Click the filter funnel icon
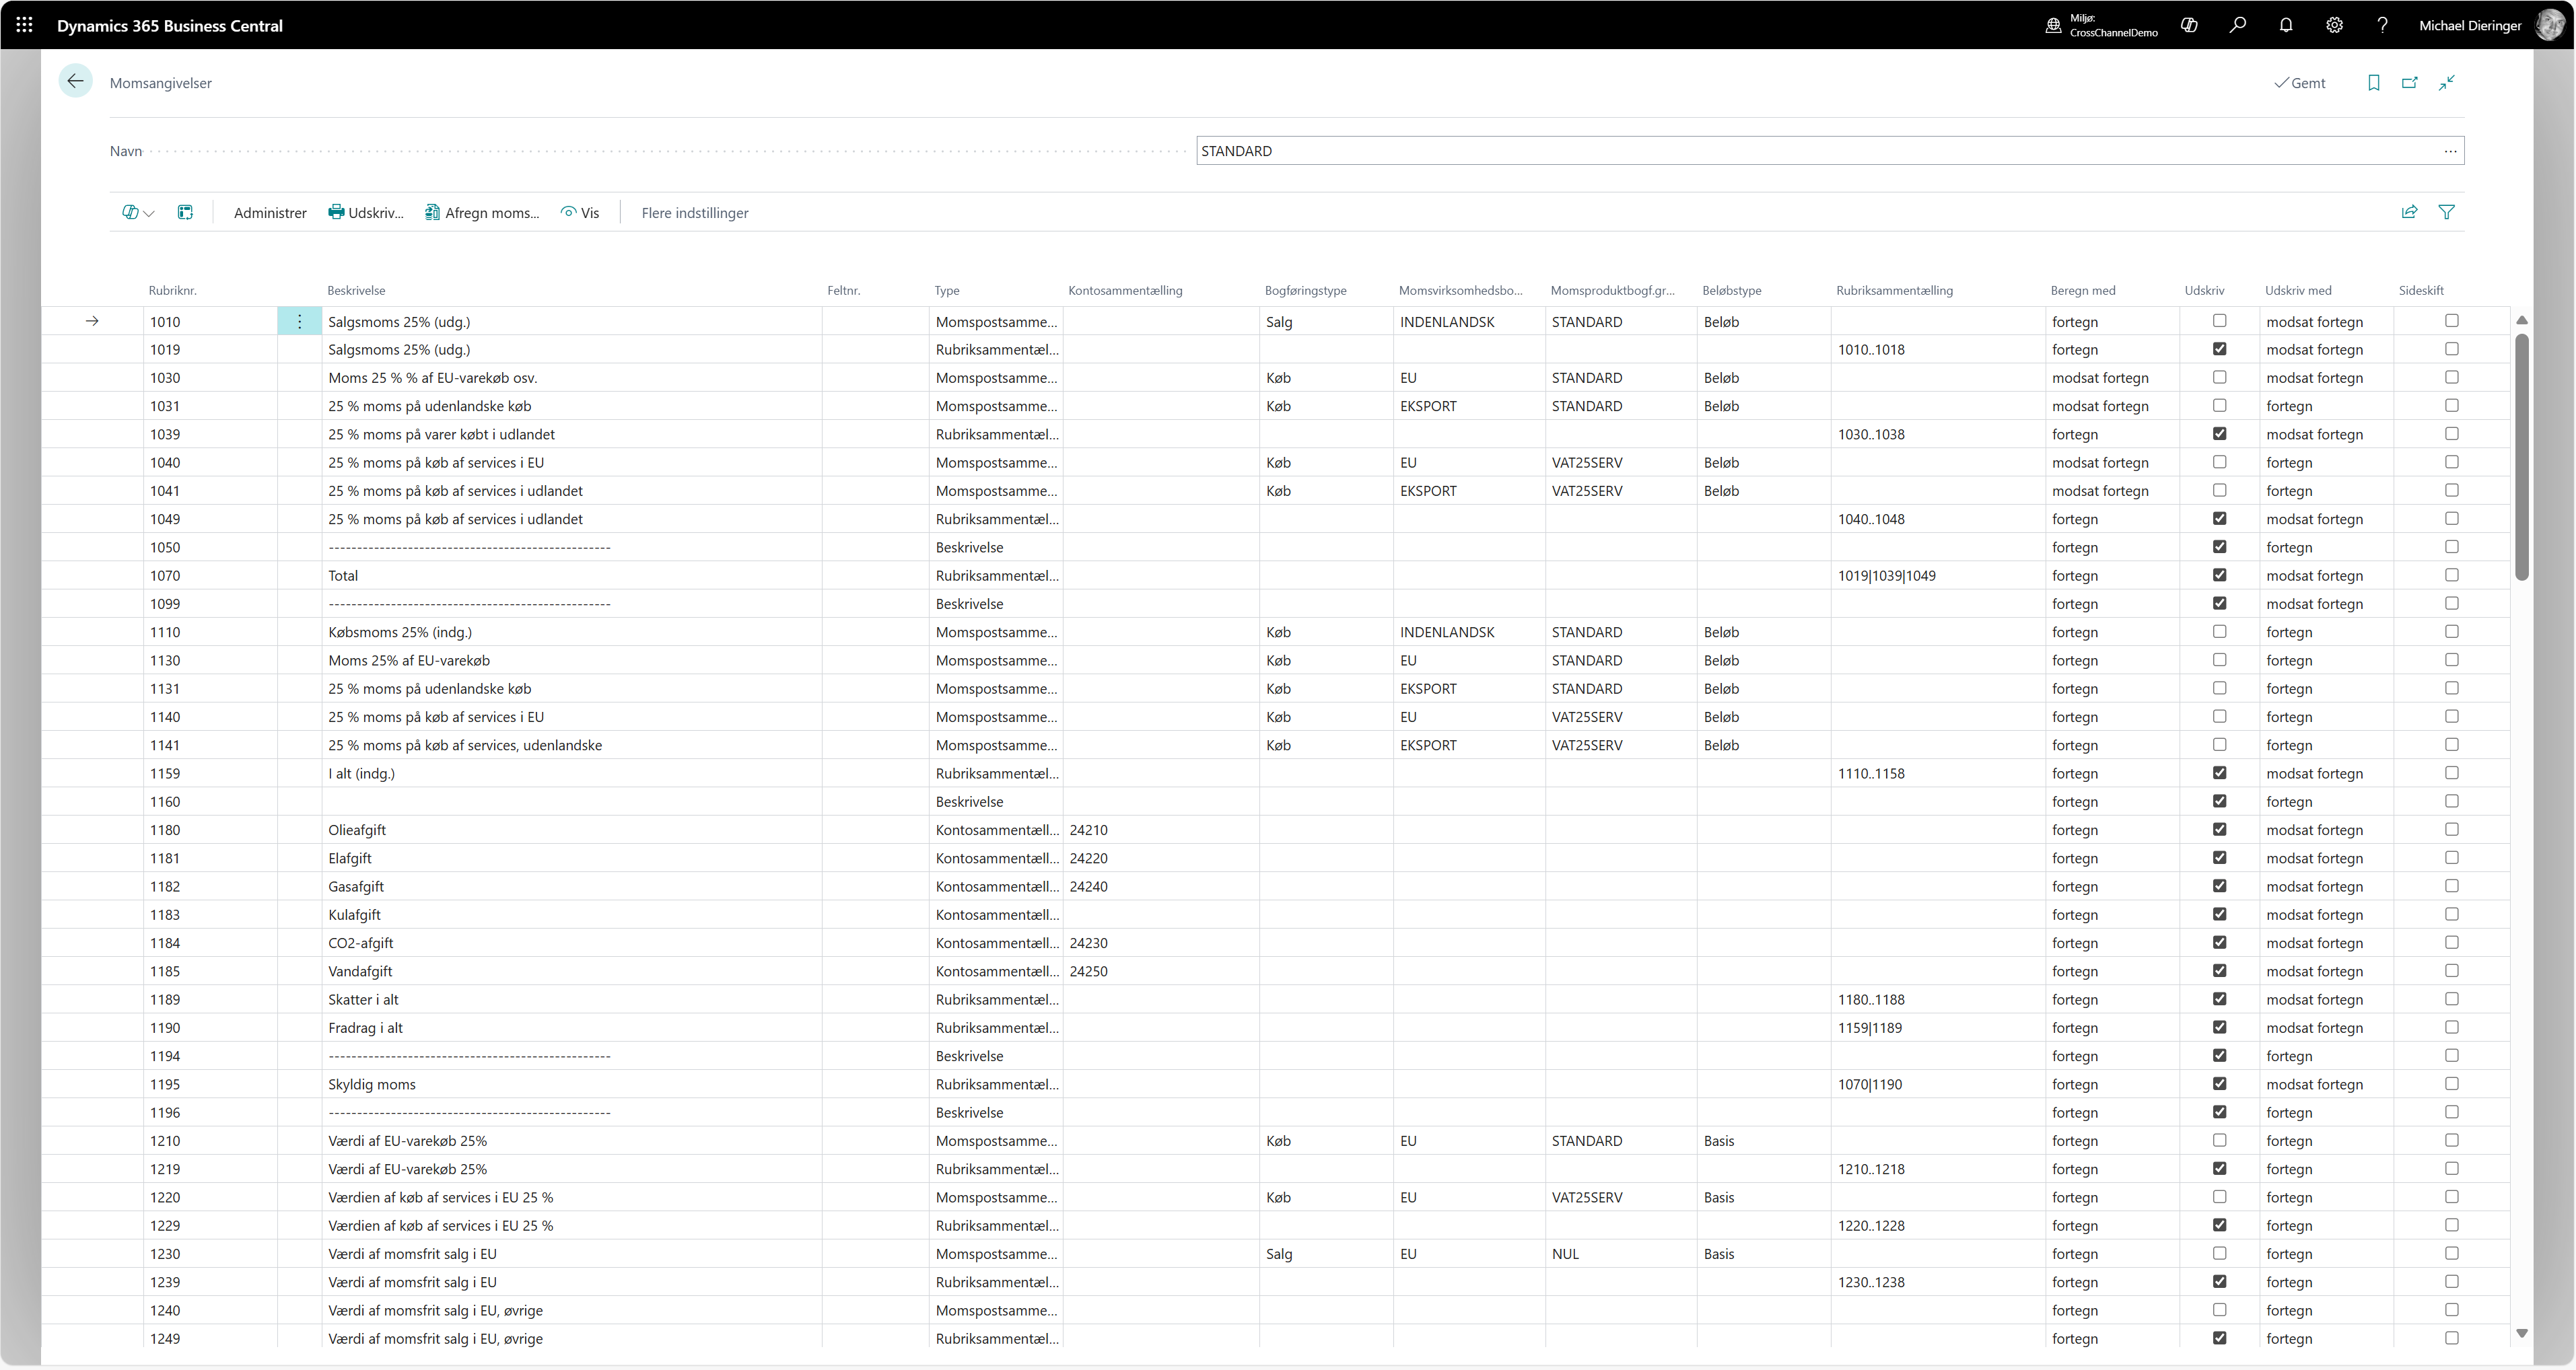This screenshot has height=1370, width=2576. click(x=2446, y=212)
